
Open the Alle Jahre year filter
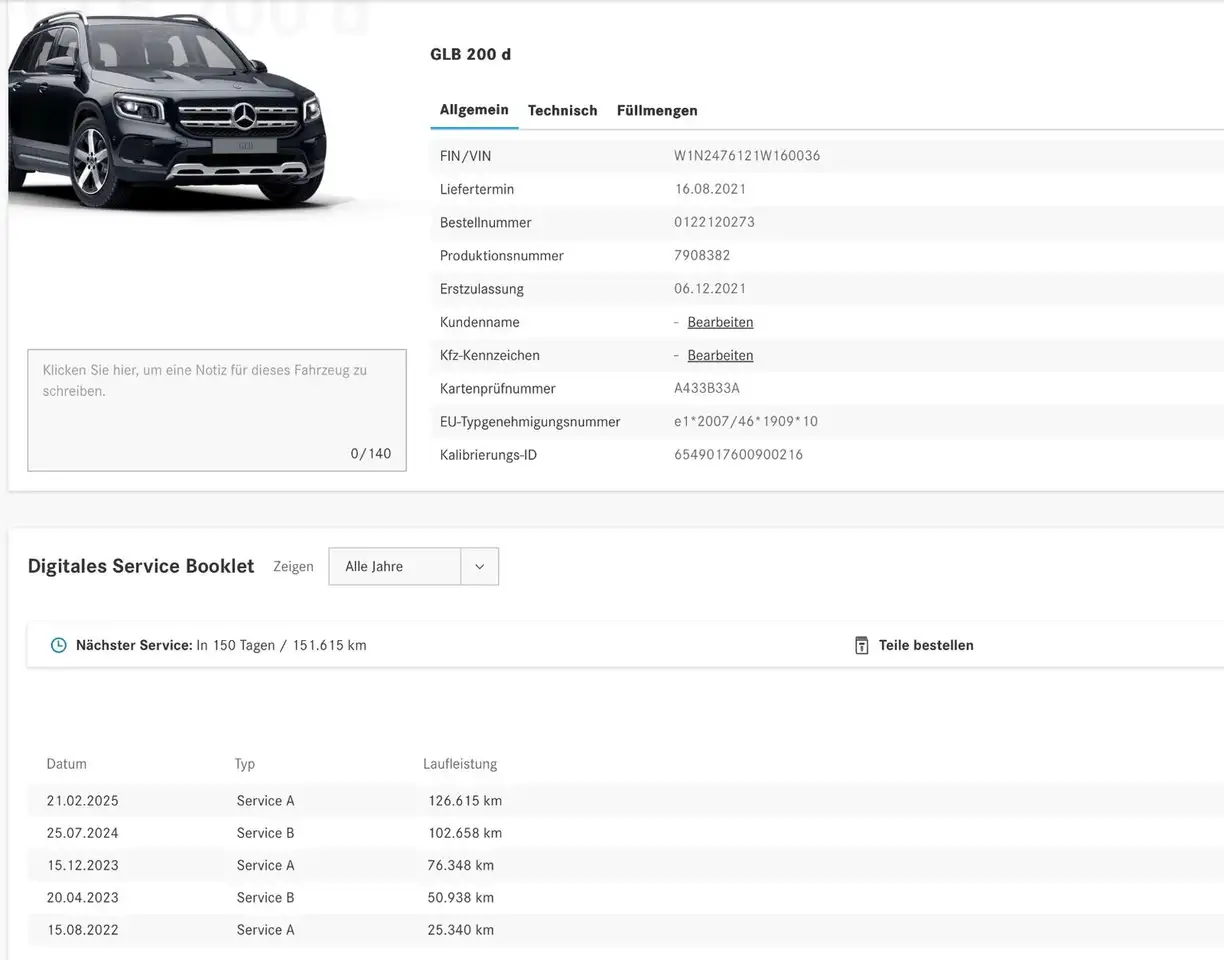395,566
